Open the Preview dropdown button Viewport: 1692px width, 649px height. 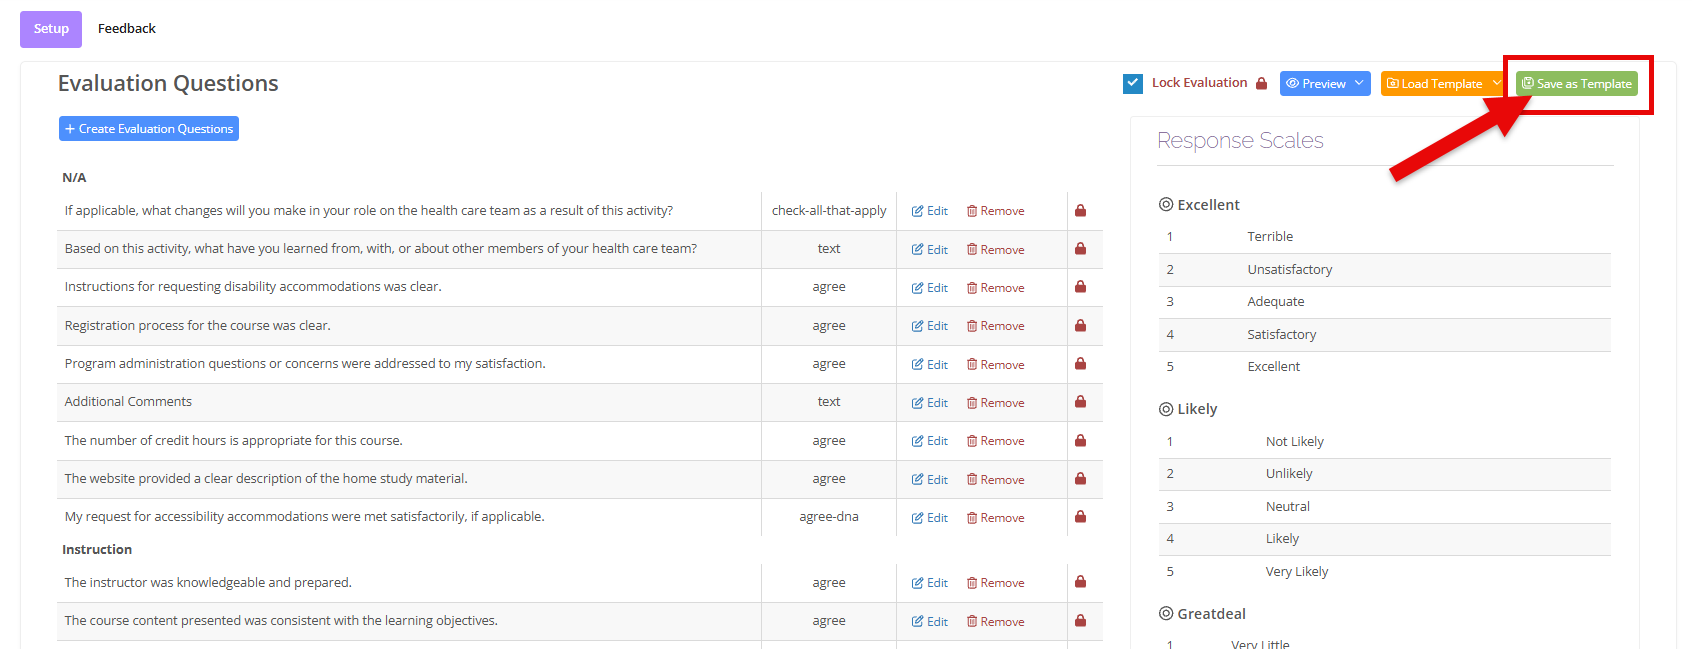pyautogui.click(x=1325, y=84)
